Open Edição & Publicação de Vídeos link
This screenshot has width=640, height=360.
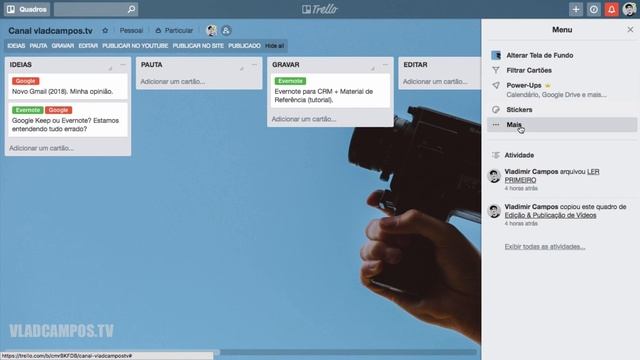550,215
